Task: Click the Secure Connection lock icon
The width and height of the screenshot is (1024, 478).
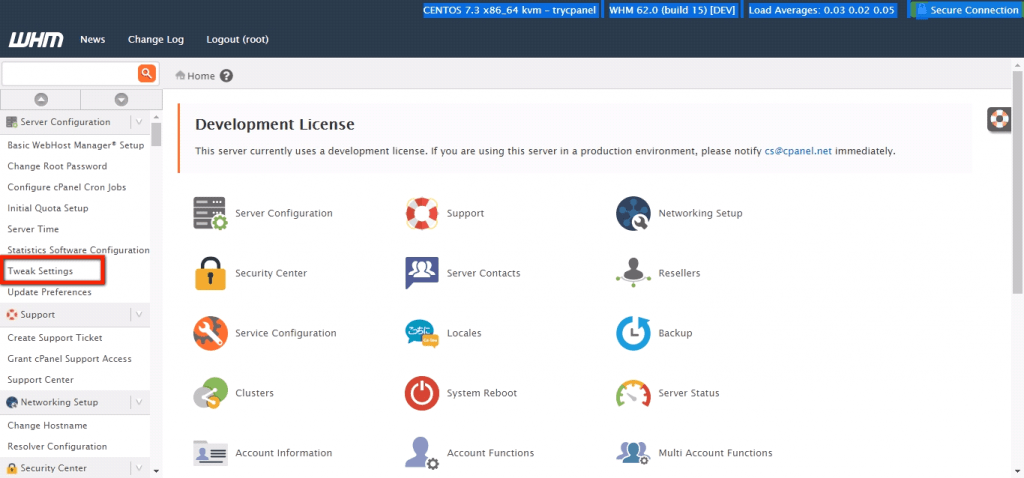Action: click(x=921, y=10)
